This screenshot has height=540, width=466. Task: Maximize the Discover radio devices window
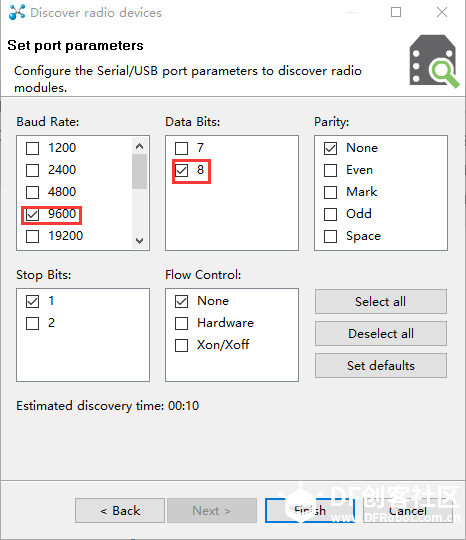click(x=396, y=12)
